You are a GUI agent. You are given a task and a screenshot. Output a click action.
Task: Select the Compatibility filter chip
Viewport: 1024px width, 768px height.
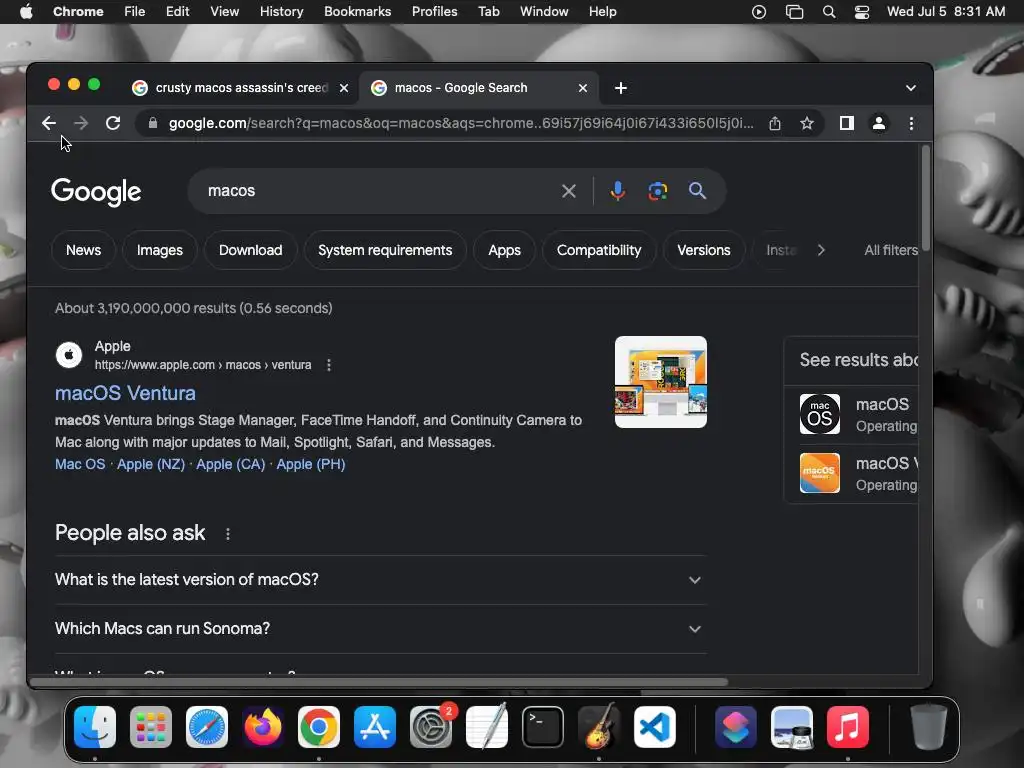(x=599, y=250)
